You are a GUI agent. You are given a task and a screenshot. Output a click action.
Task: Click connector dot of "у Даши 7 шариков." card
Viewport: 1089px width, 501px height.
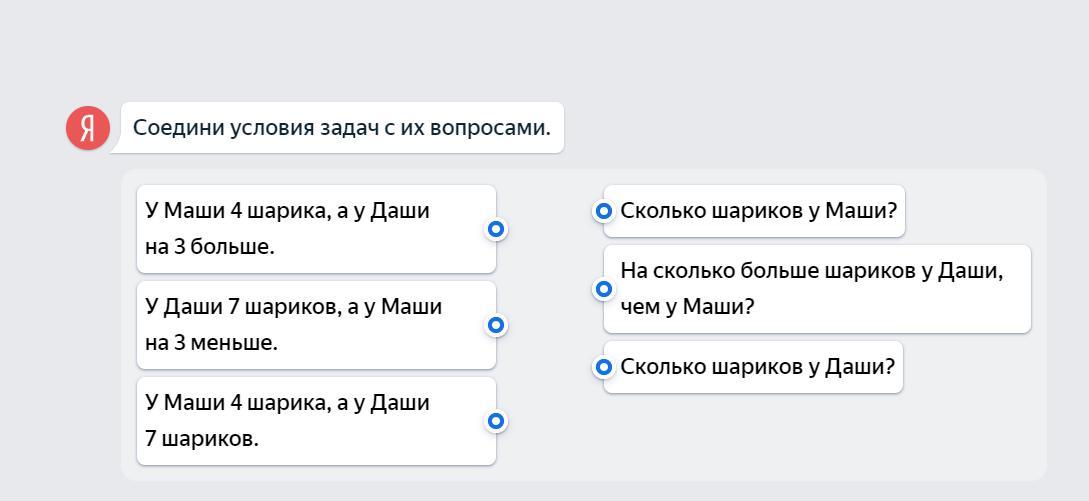tap(496, 421)
